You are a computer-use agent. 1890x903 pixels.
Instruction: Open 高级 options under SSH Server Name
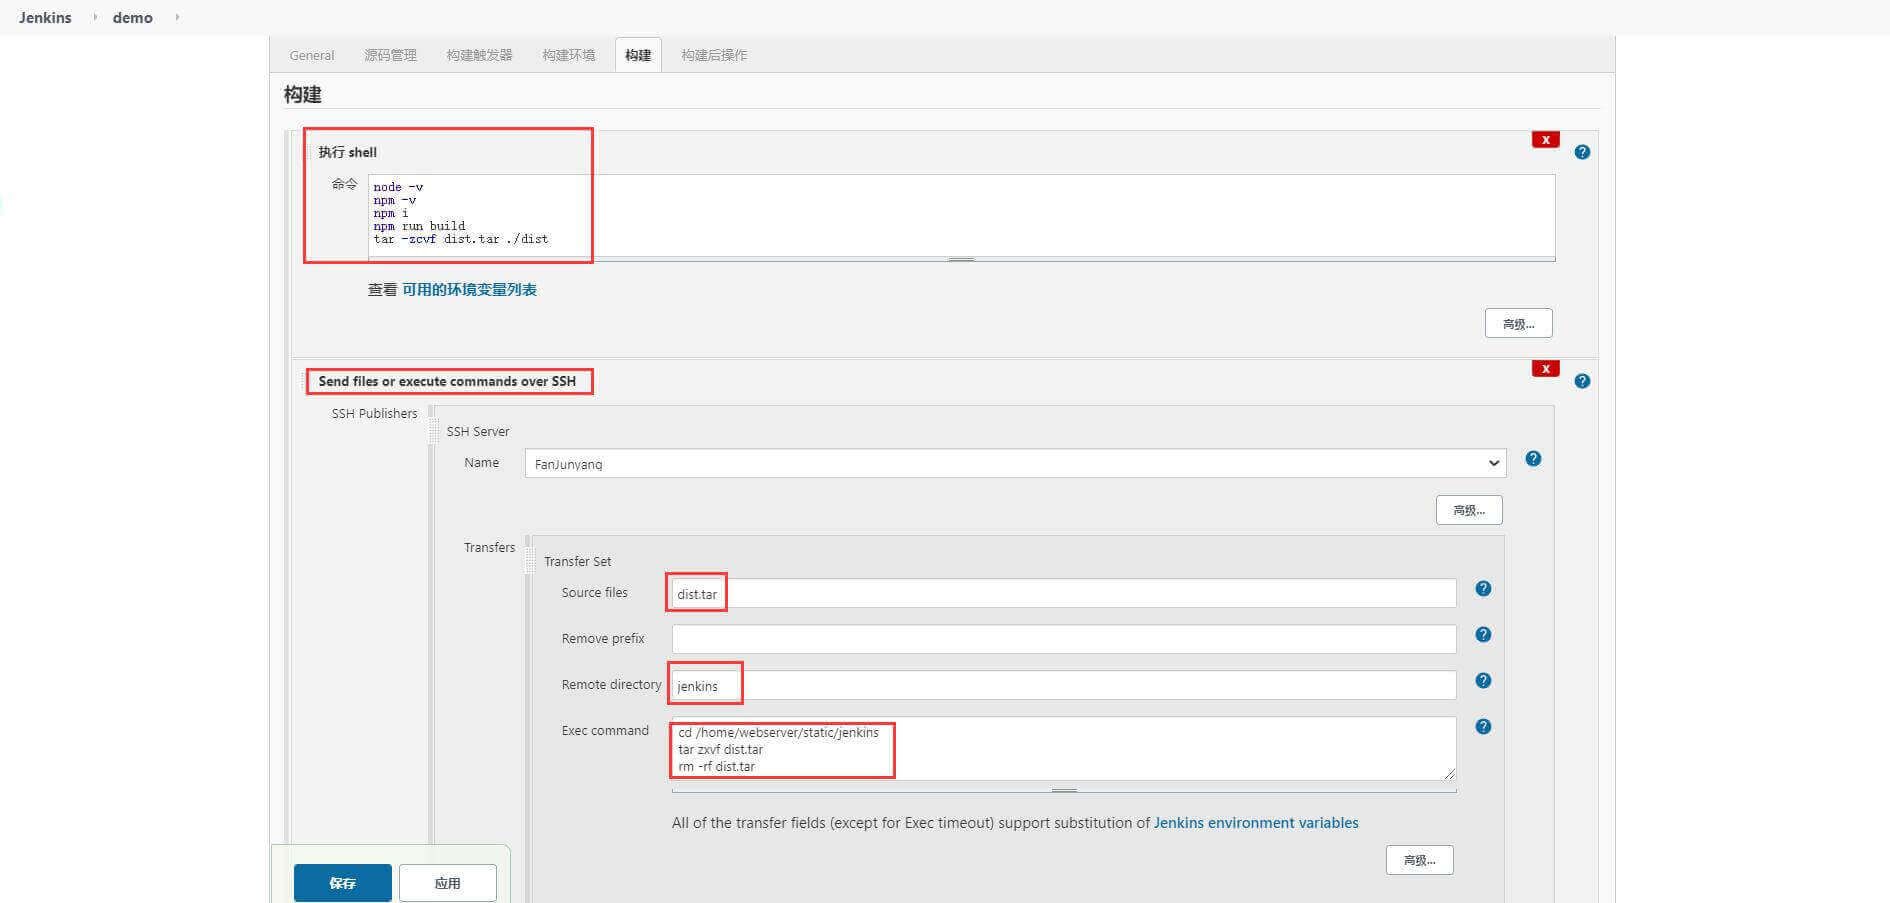[1469, 510]
